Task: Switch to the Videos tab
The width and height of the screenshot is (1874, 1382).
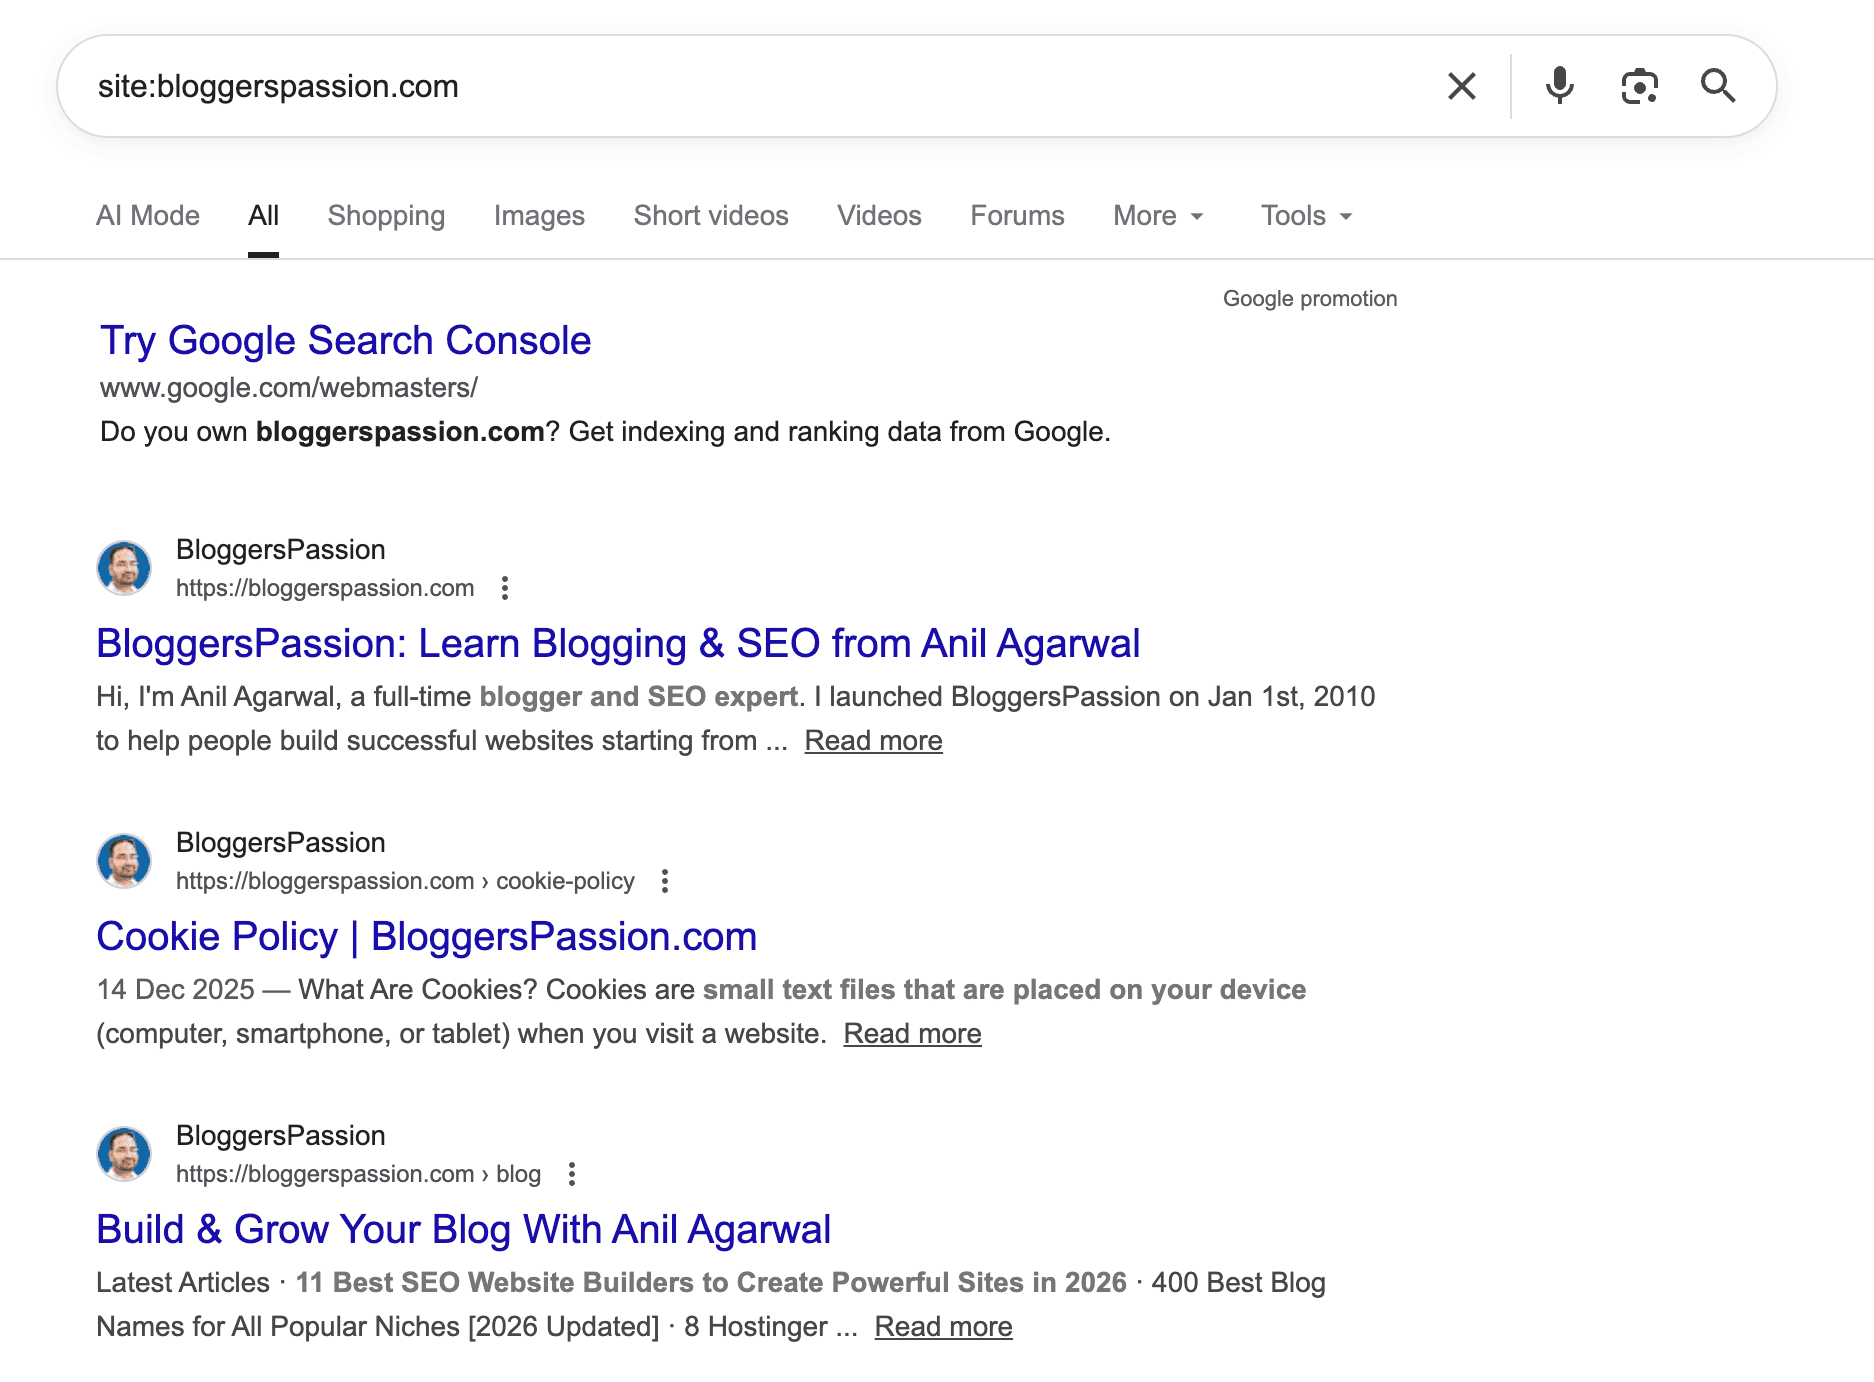Action: point(878,215)
